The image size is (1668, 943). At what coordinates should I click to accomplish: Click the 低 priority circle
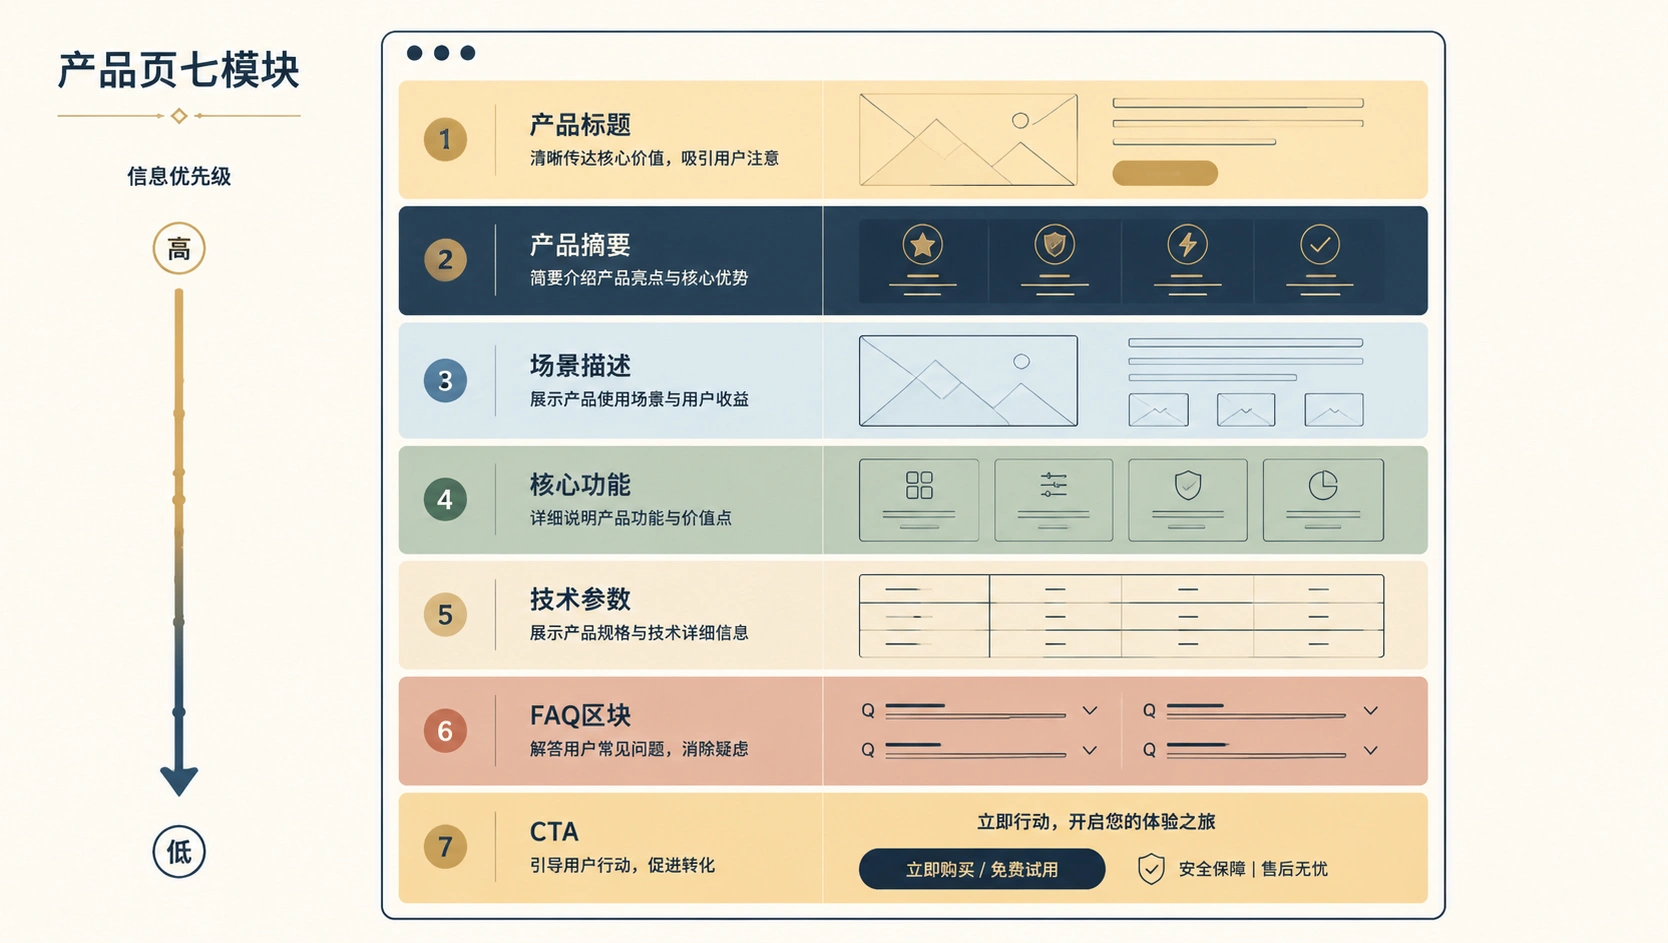pyautogui.click(x=179, y=852)
